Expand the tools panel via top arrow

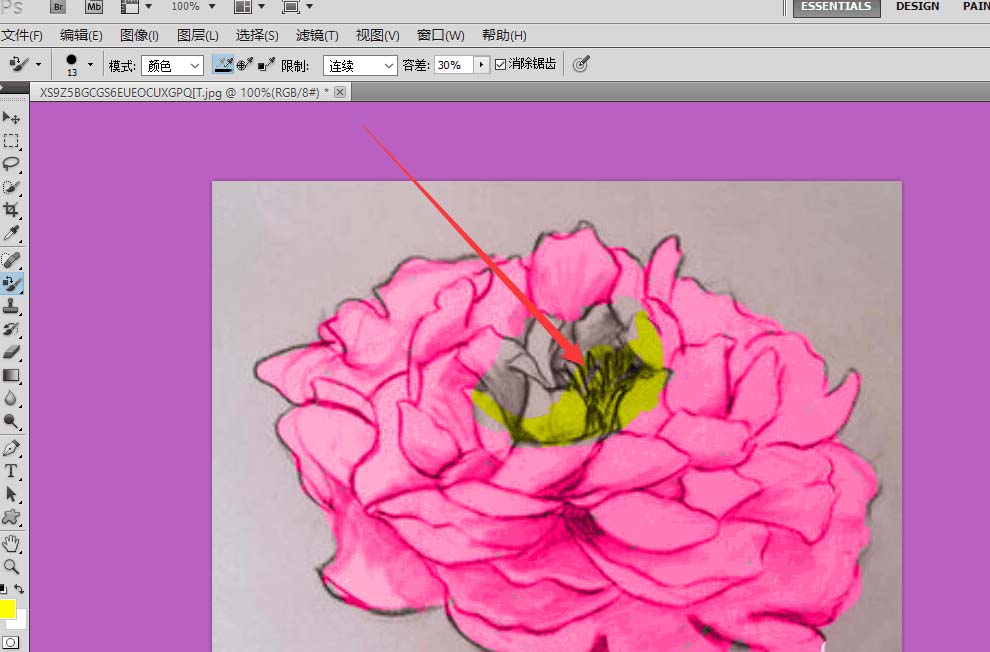click(3, 87)
